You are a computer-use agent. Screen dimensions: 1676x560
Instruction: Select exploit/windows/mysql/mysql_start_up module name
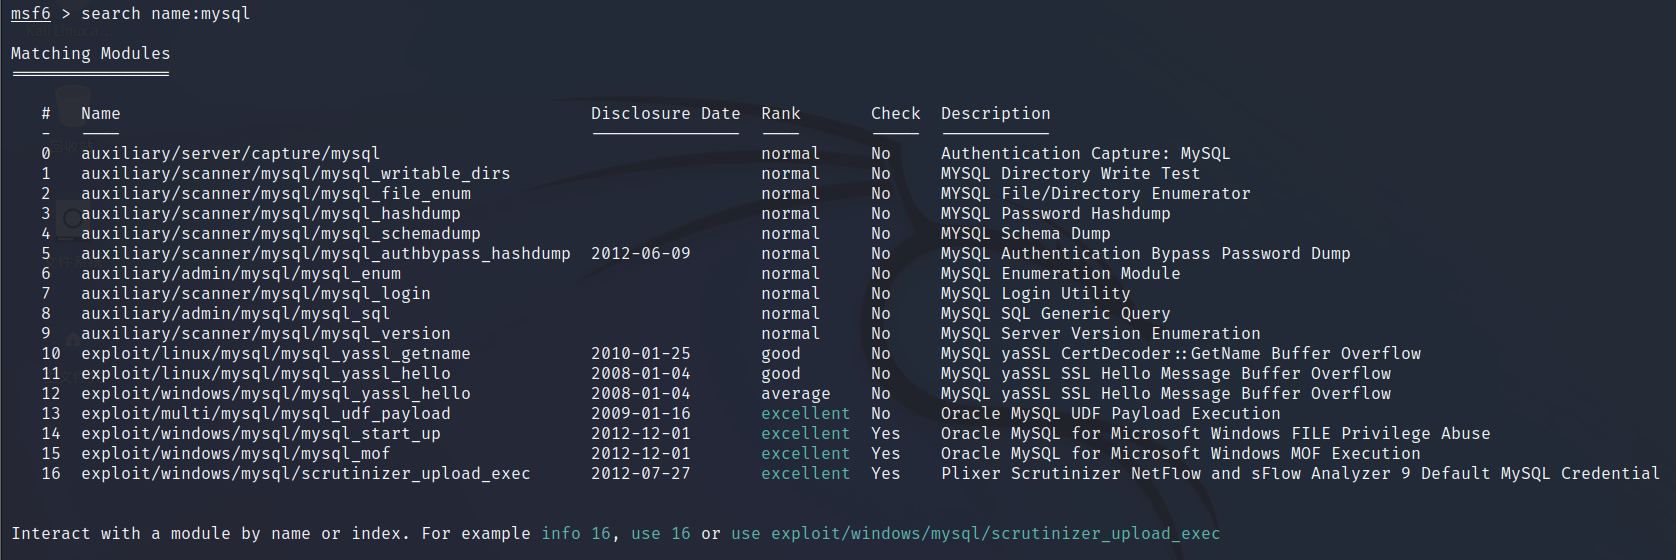[x=261, y=434]
